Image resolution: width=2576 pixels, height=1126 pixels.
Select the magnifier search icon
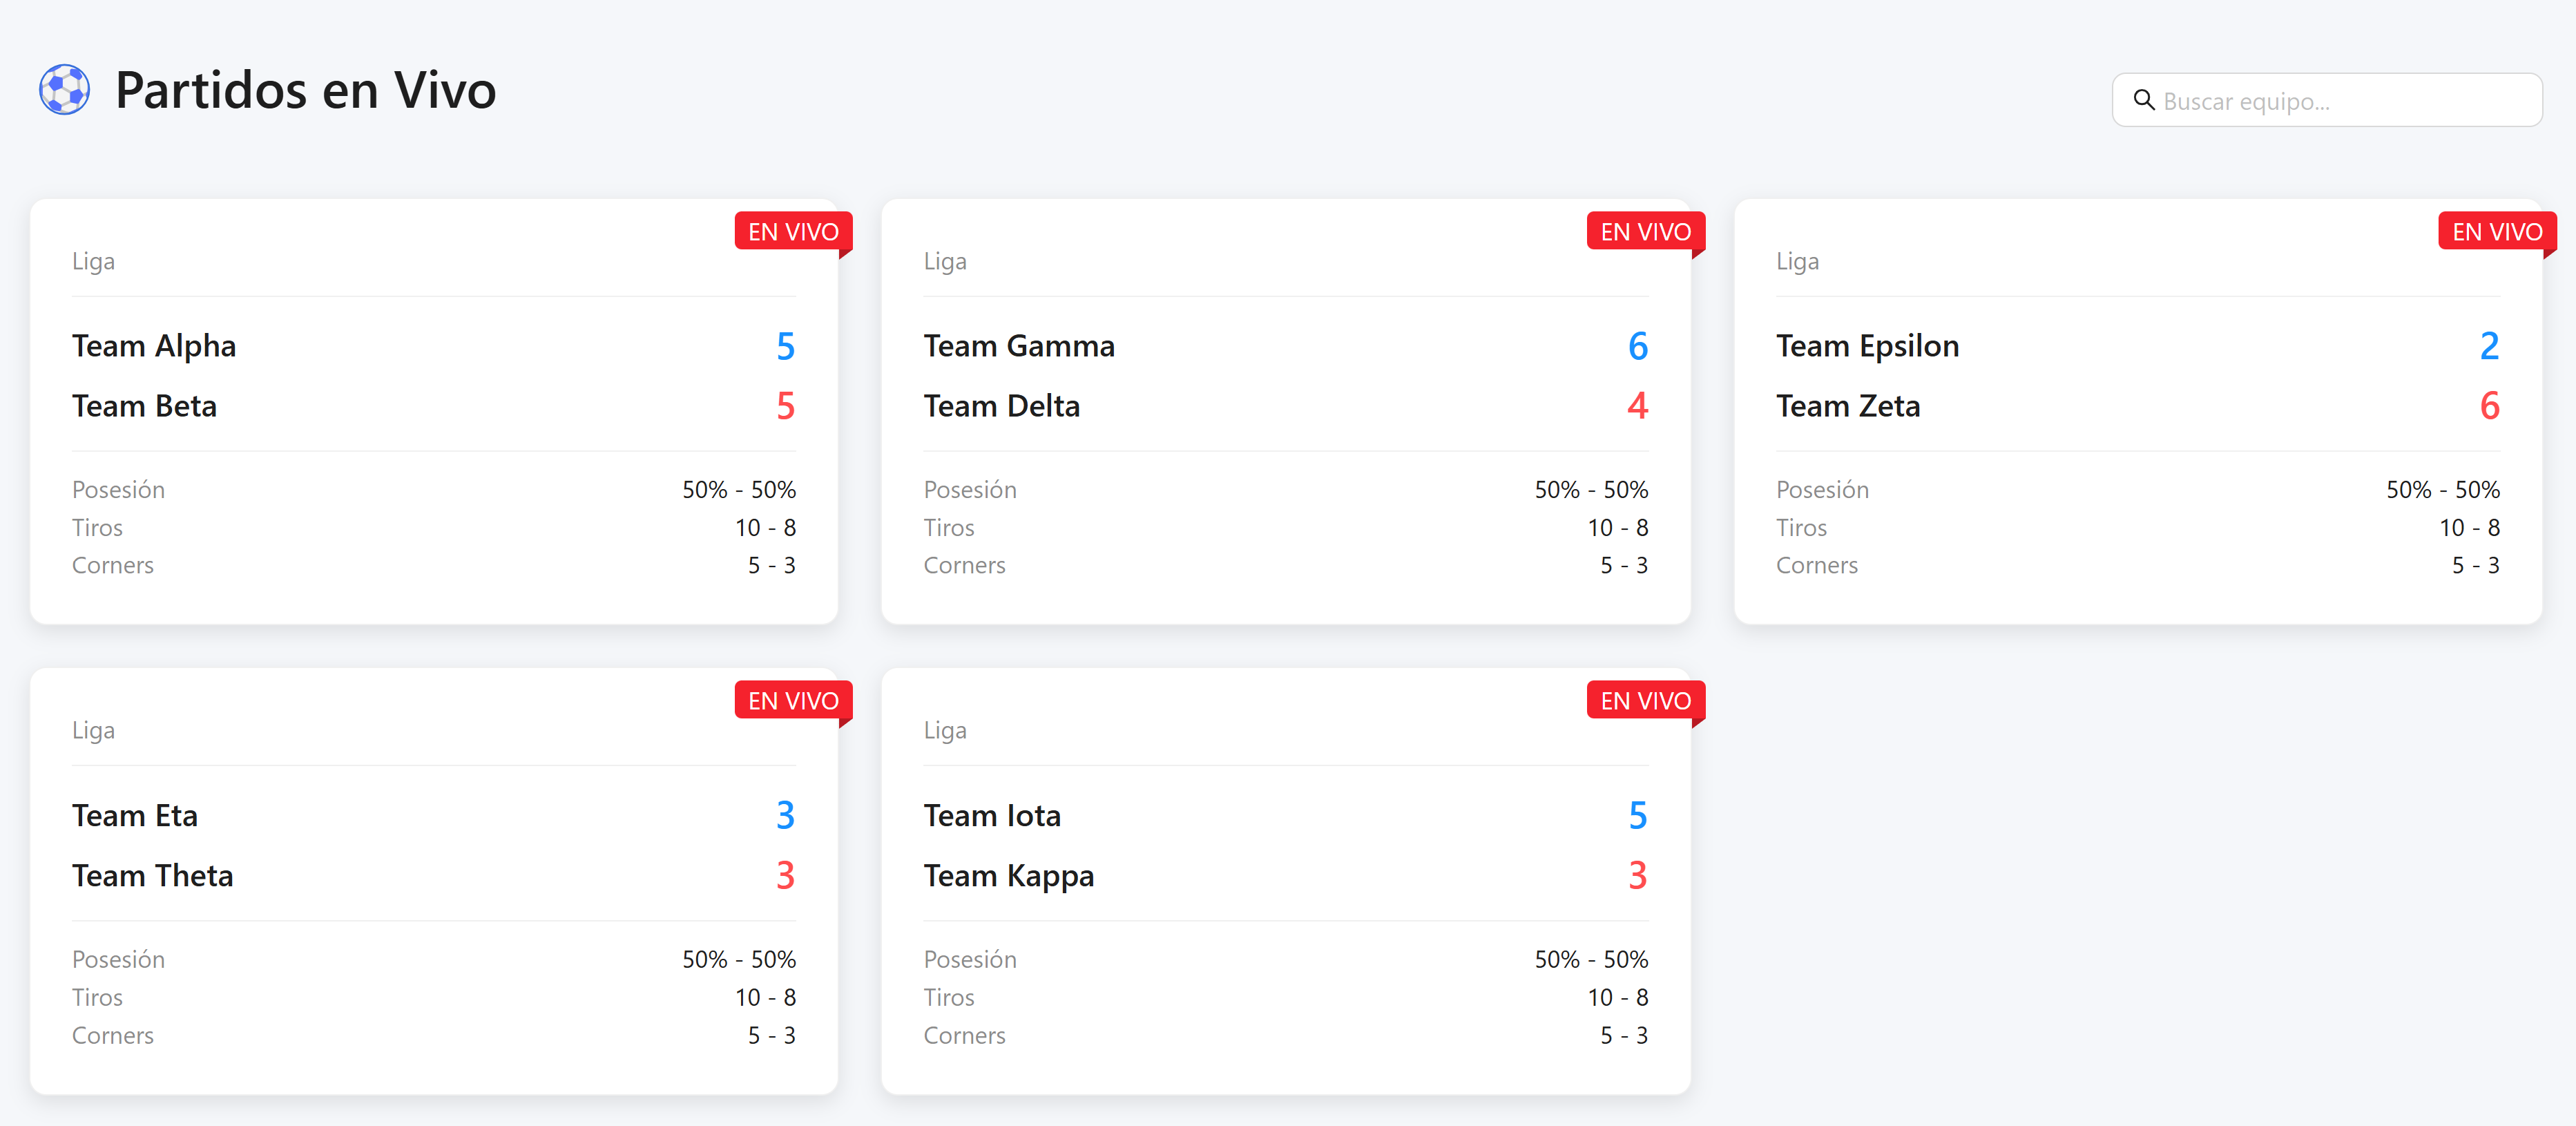pos(2144,100)
